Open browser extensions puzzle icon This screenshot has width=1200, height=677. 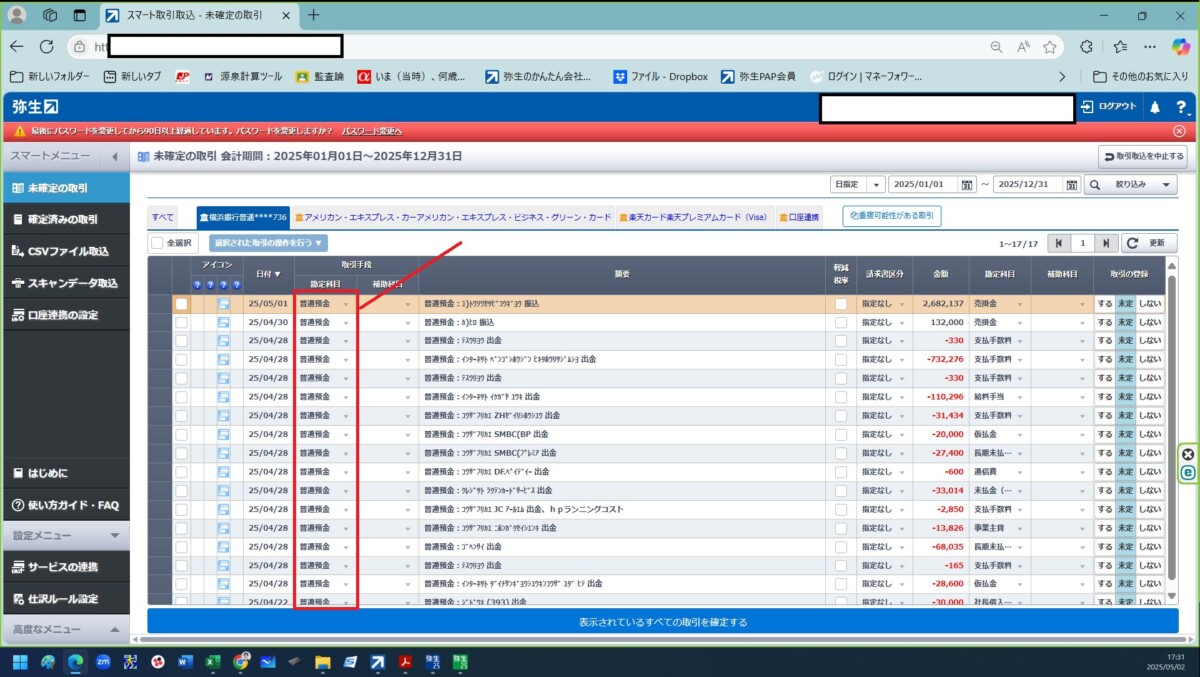pos(1087,46)
